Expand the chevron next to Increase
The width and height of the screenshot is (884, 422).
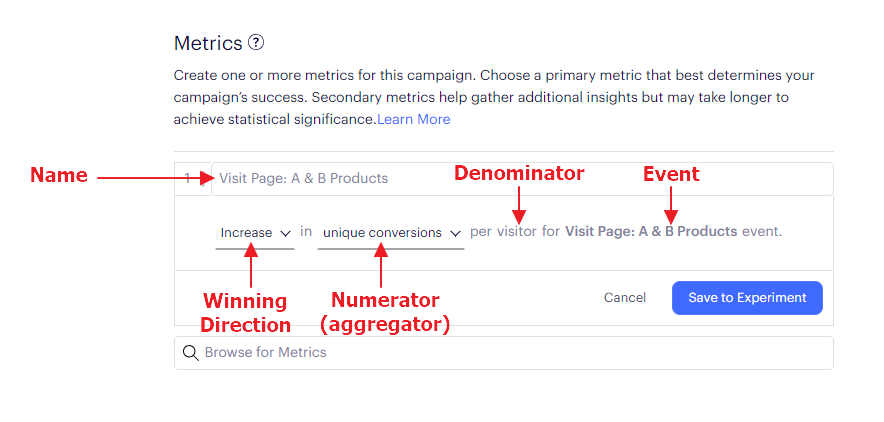(x=285, y=233)
